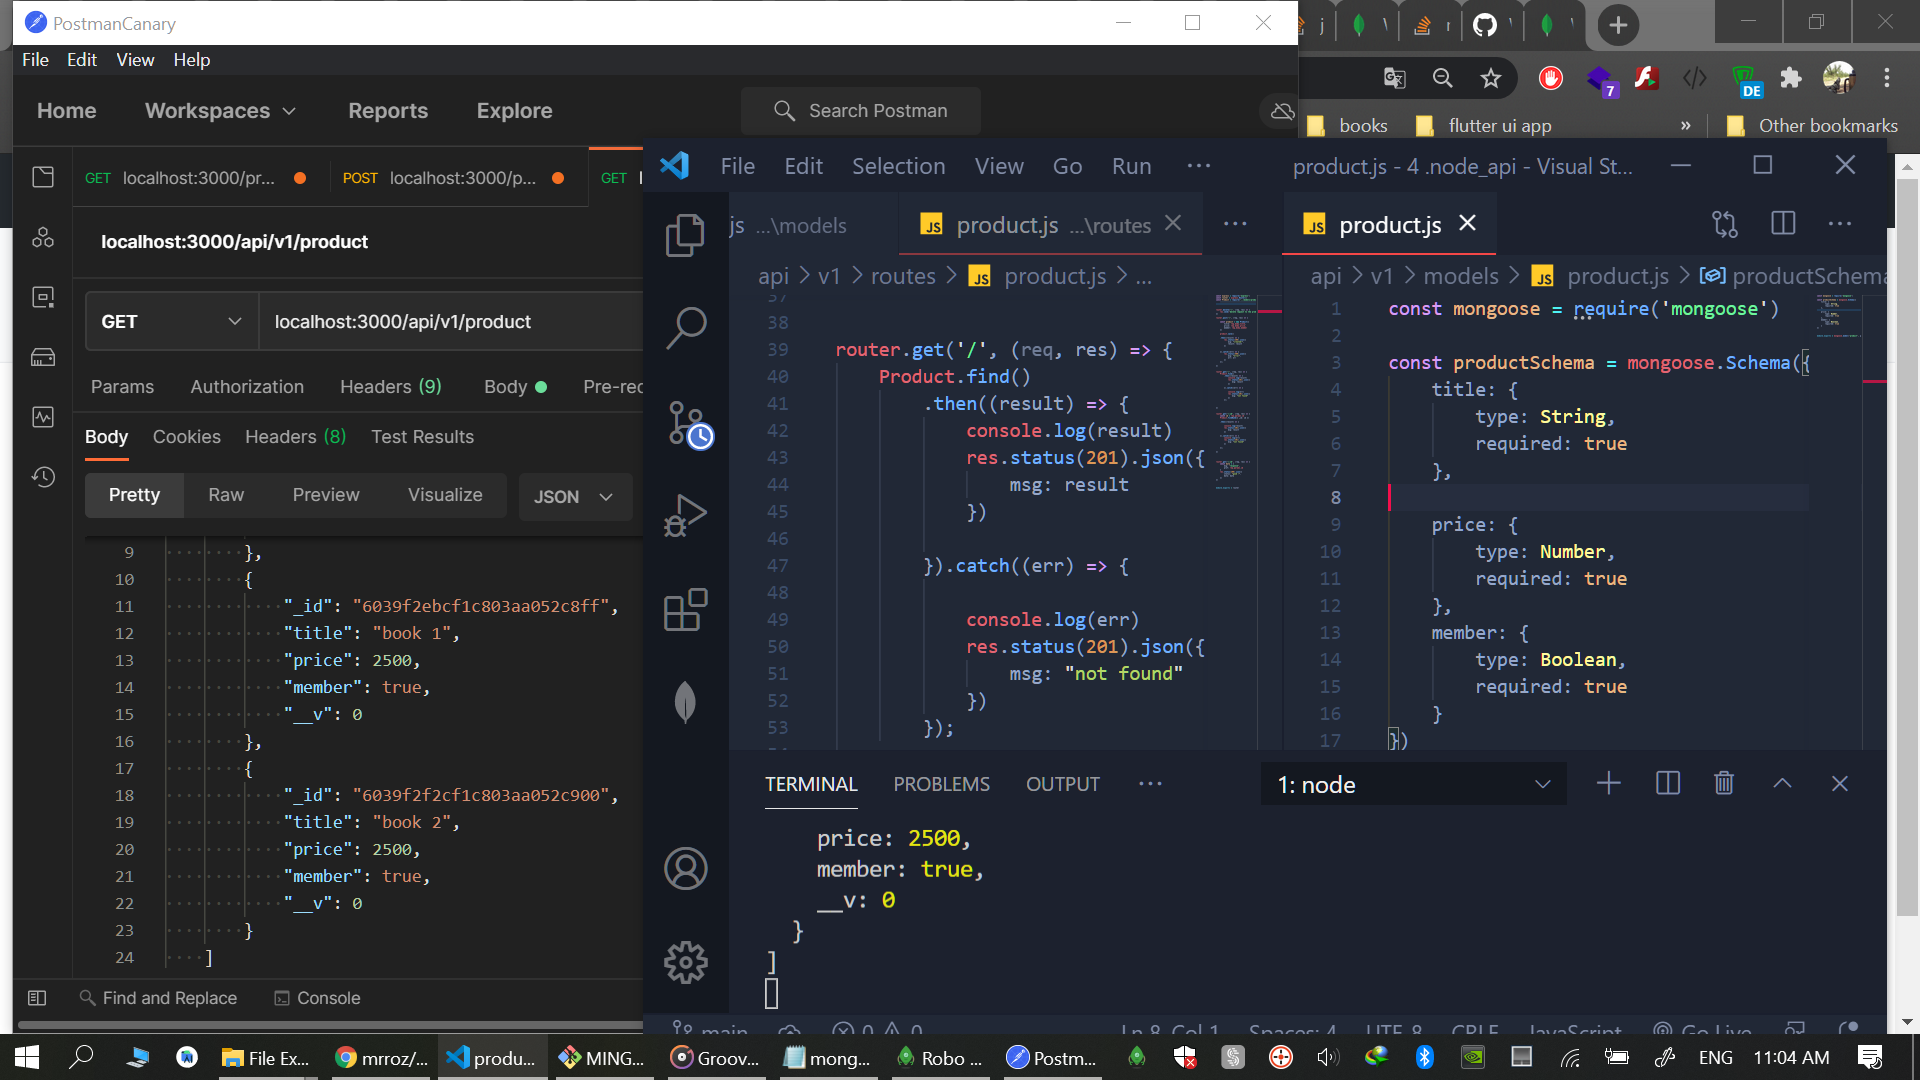Select Visualize response view
Viewport: 1920px width, 1080px height.
(x=445, y=495)
